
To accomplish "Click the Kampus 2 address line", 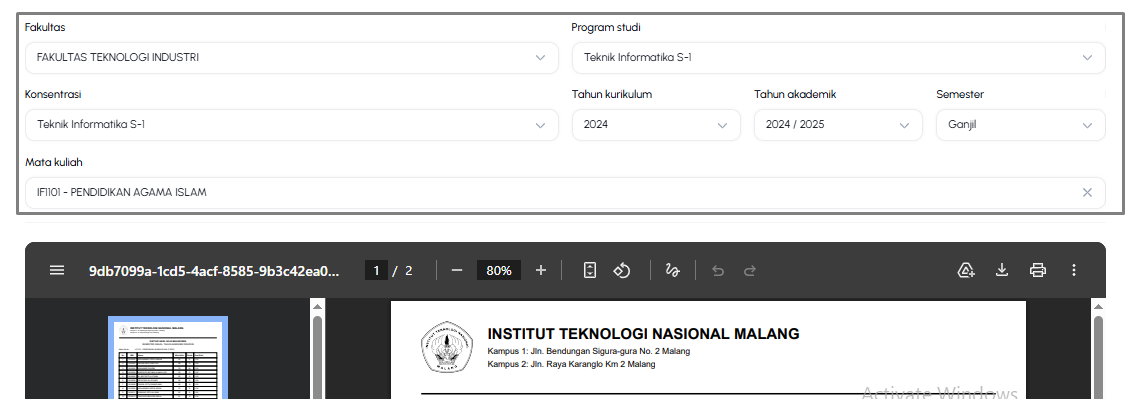I will pyautogui.click(x=571, y=364).
